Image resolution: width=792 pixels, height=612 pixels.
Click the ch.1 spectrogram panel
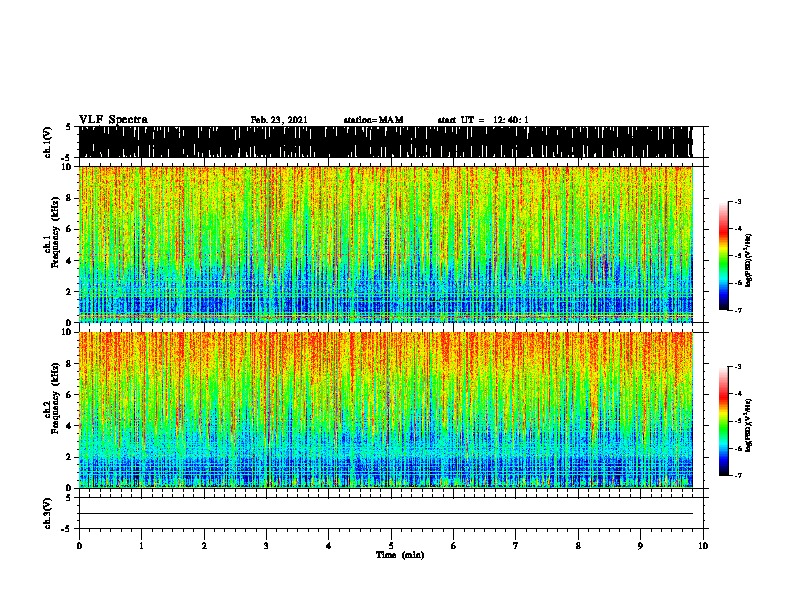385,244
